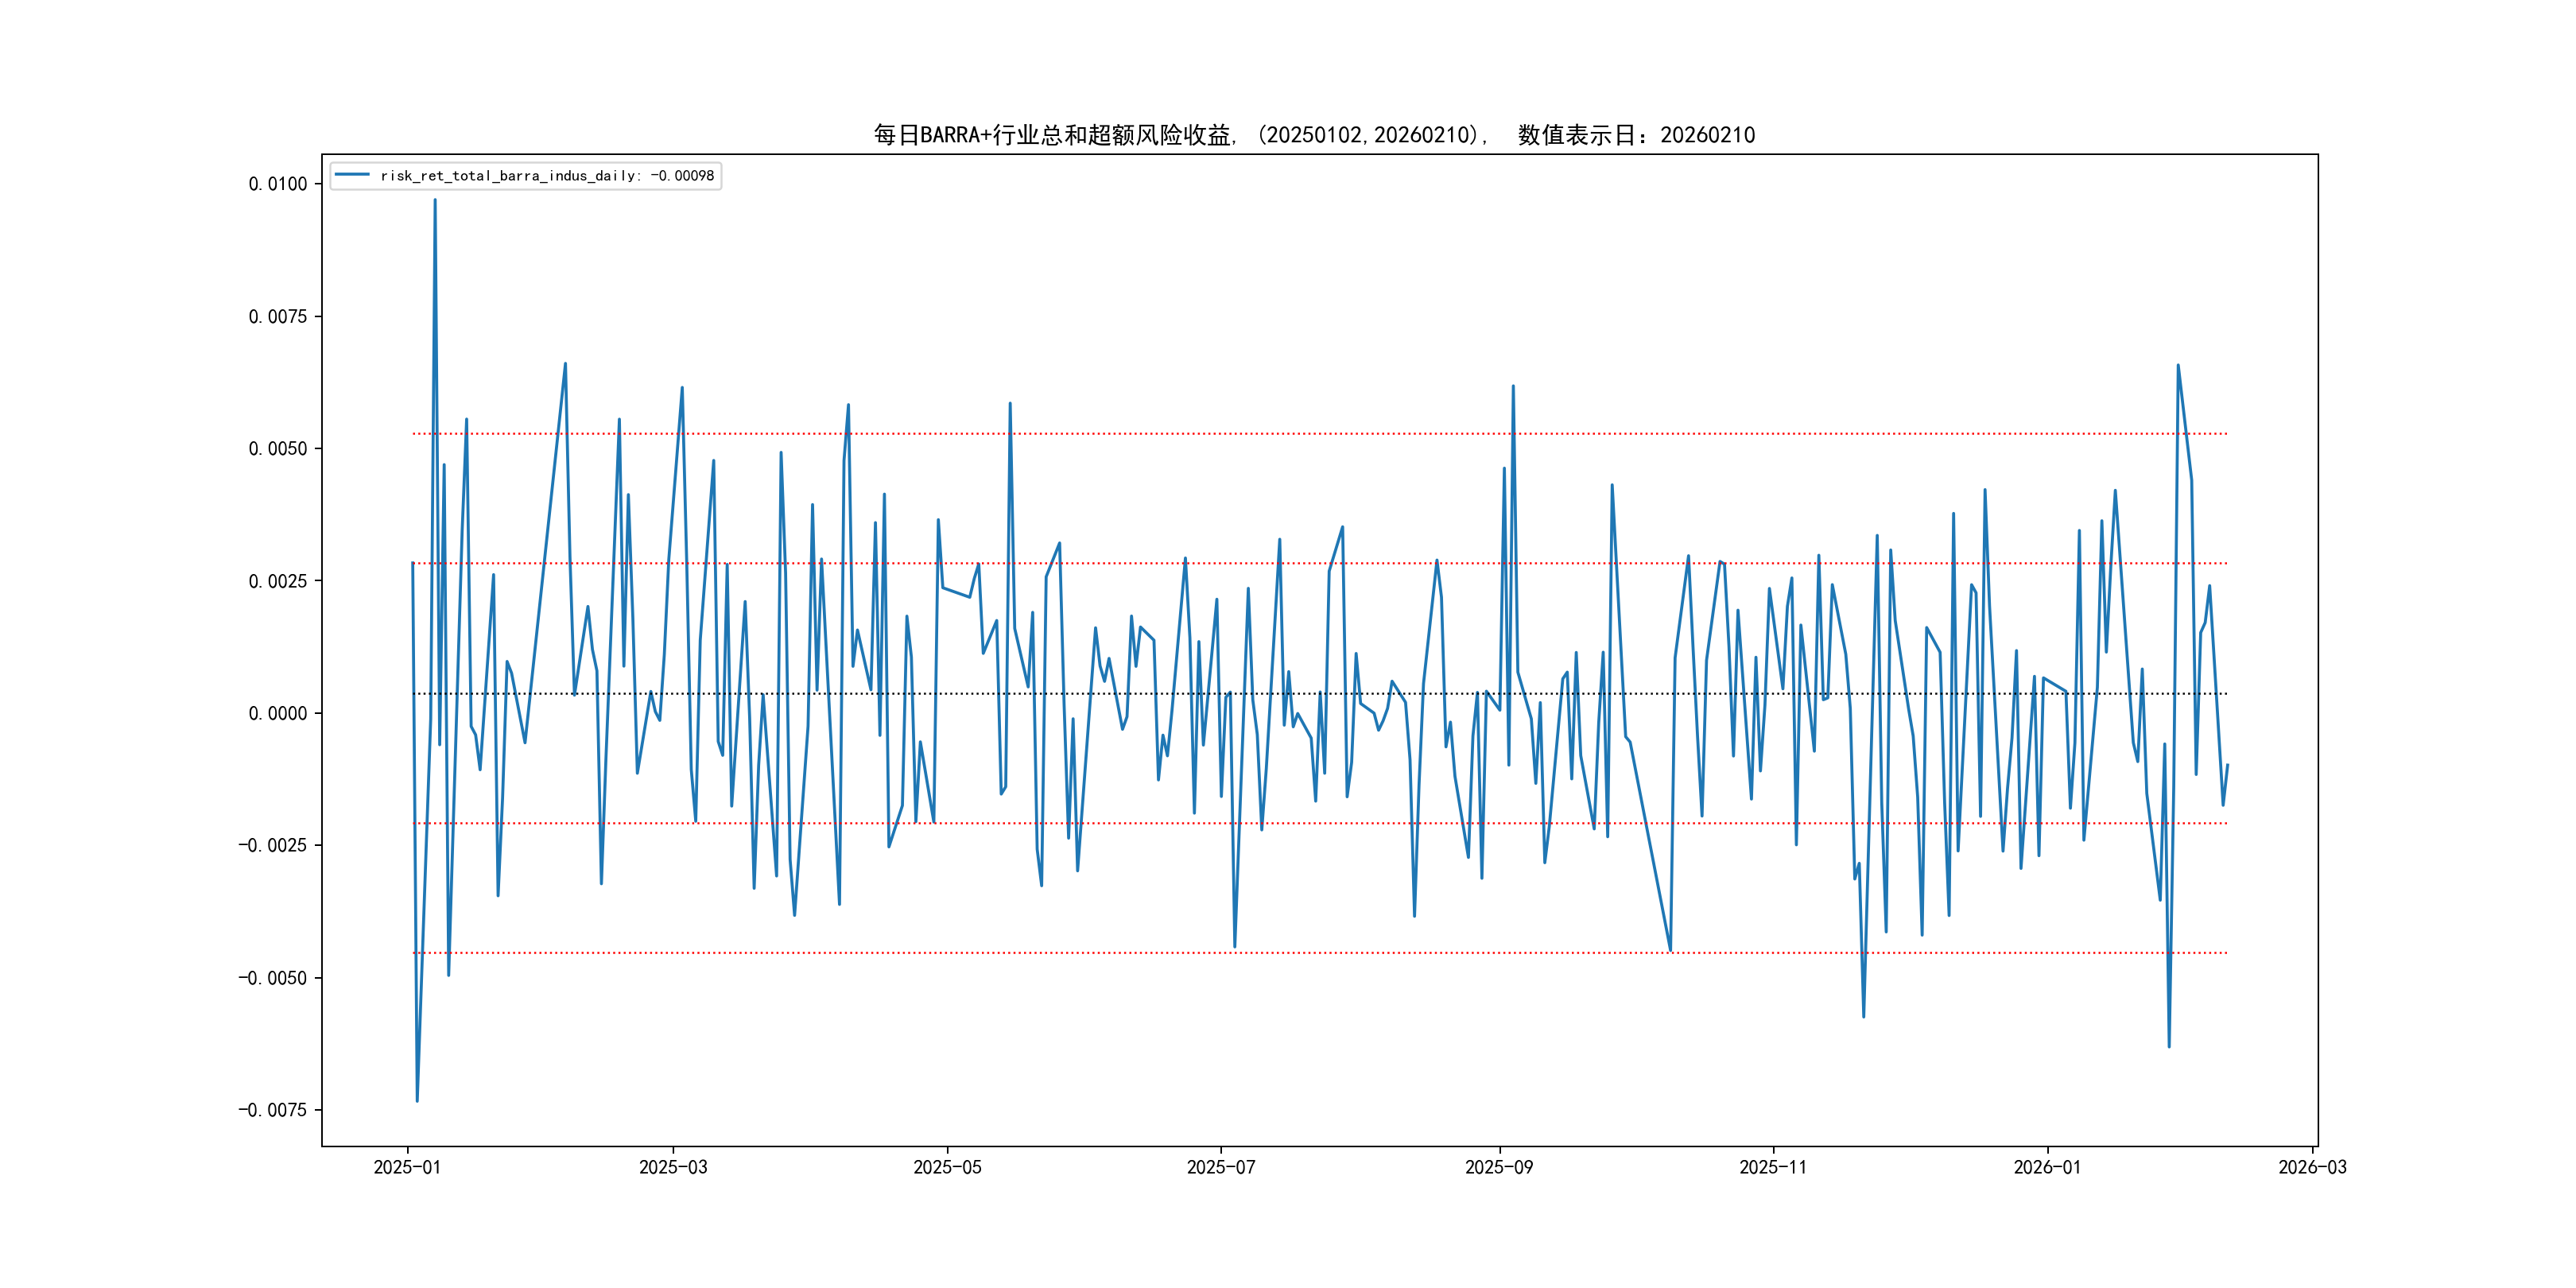The image size is (2576, 1288).
Task: Click the 0.0000 y-axis tick label
Action: [277, 713]
